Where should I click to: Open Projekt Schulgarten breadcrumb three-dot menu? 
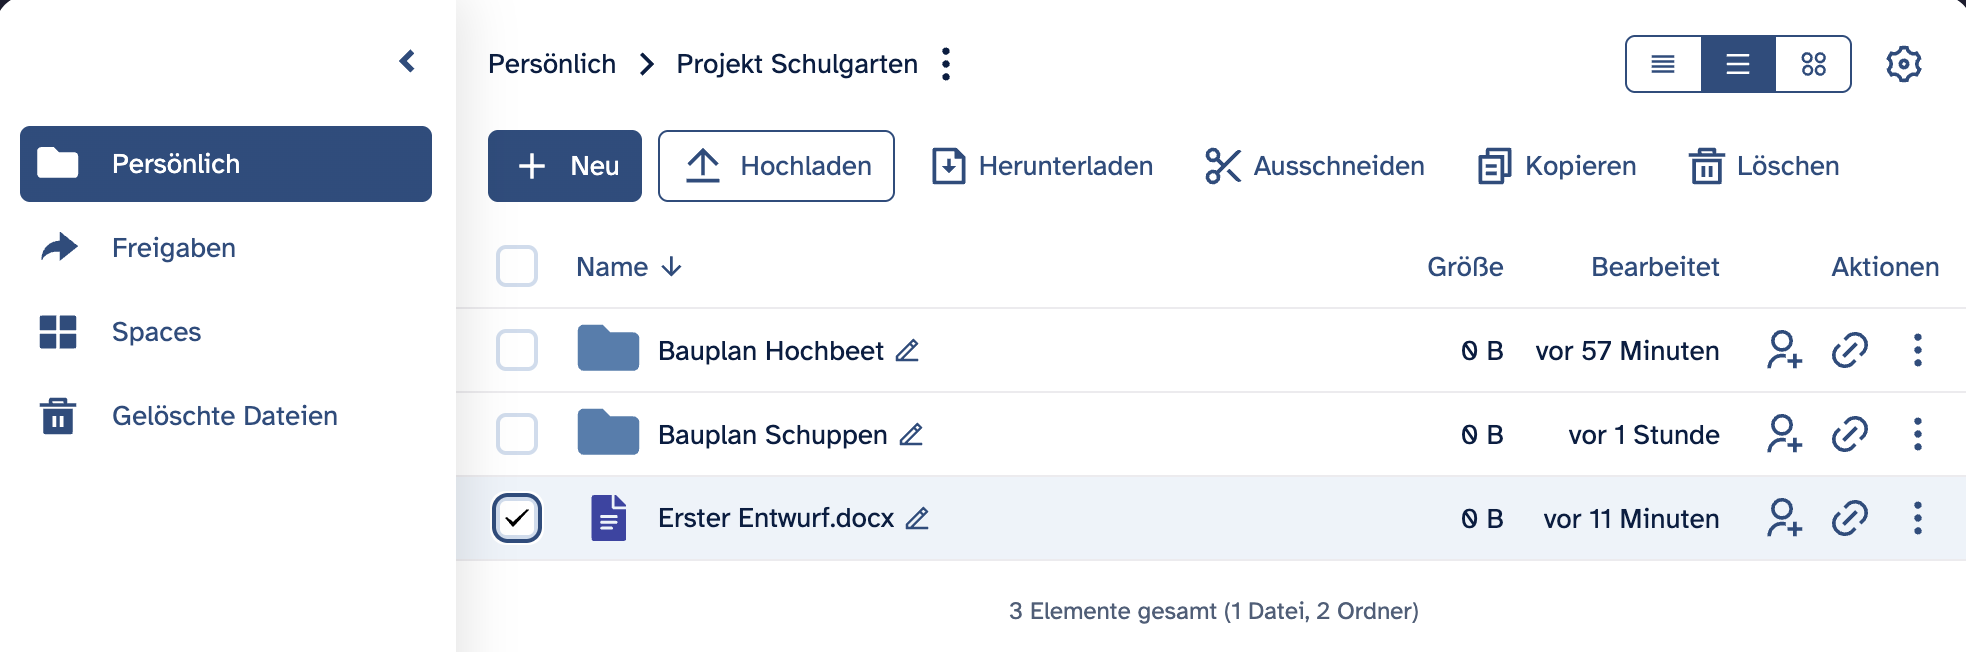coord(946,64)
